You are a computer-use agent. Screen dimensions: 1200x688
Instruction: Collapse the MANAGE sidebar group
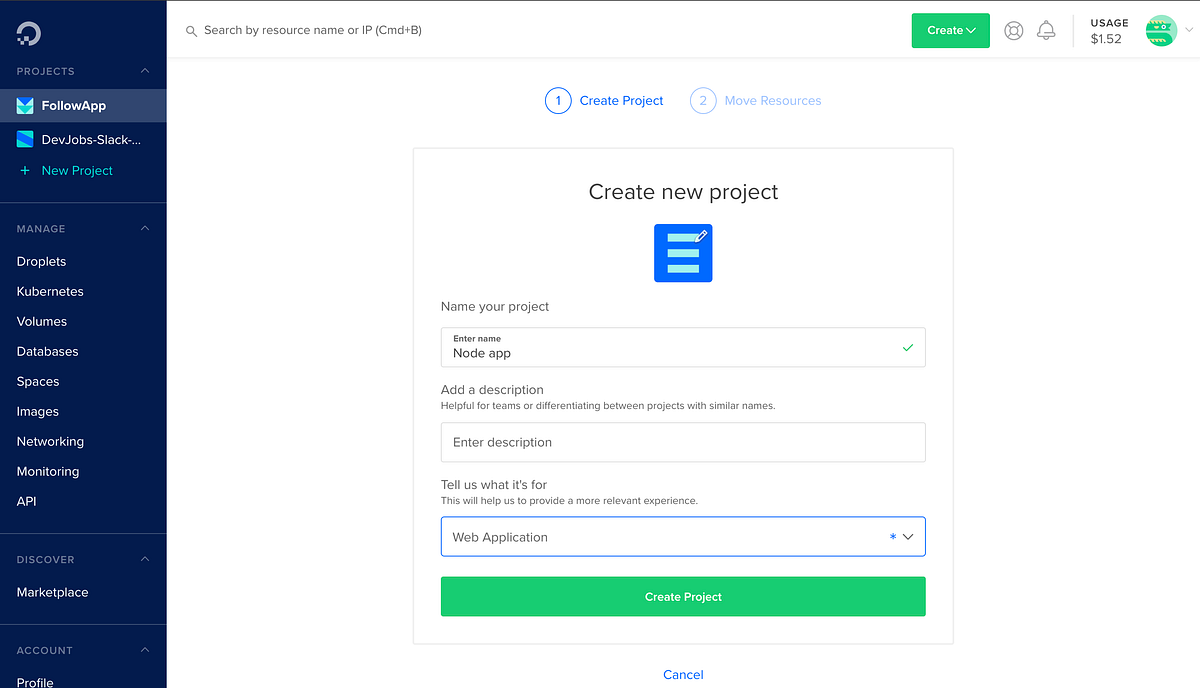(x=144, y=228)
